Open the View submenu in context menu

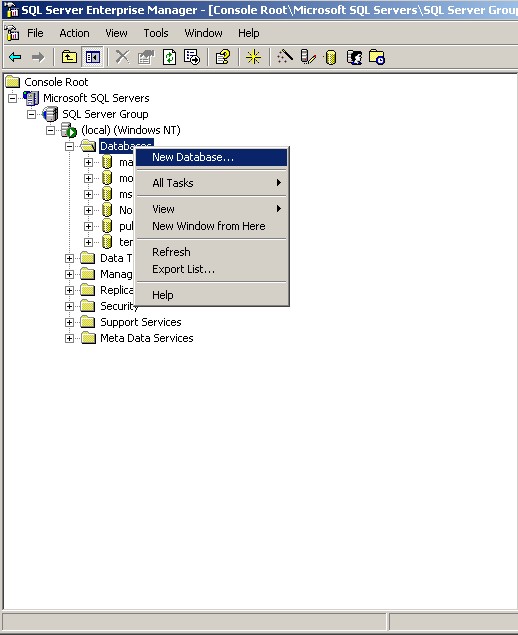211,209
